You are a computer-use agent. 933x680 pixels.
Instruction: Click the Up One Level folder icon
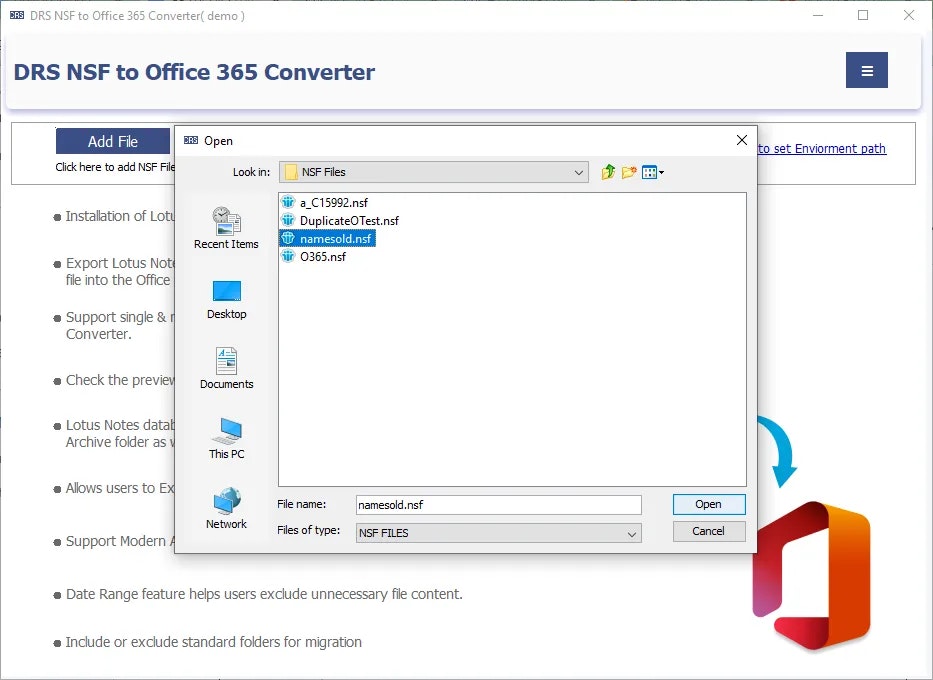coord(607,172)
